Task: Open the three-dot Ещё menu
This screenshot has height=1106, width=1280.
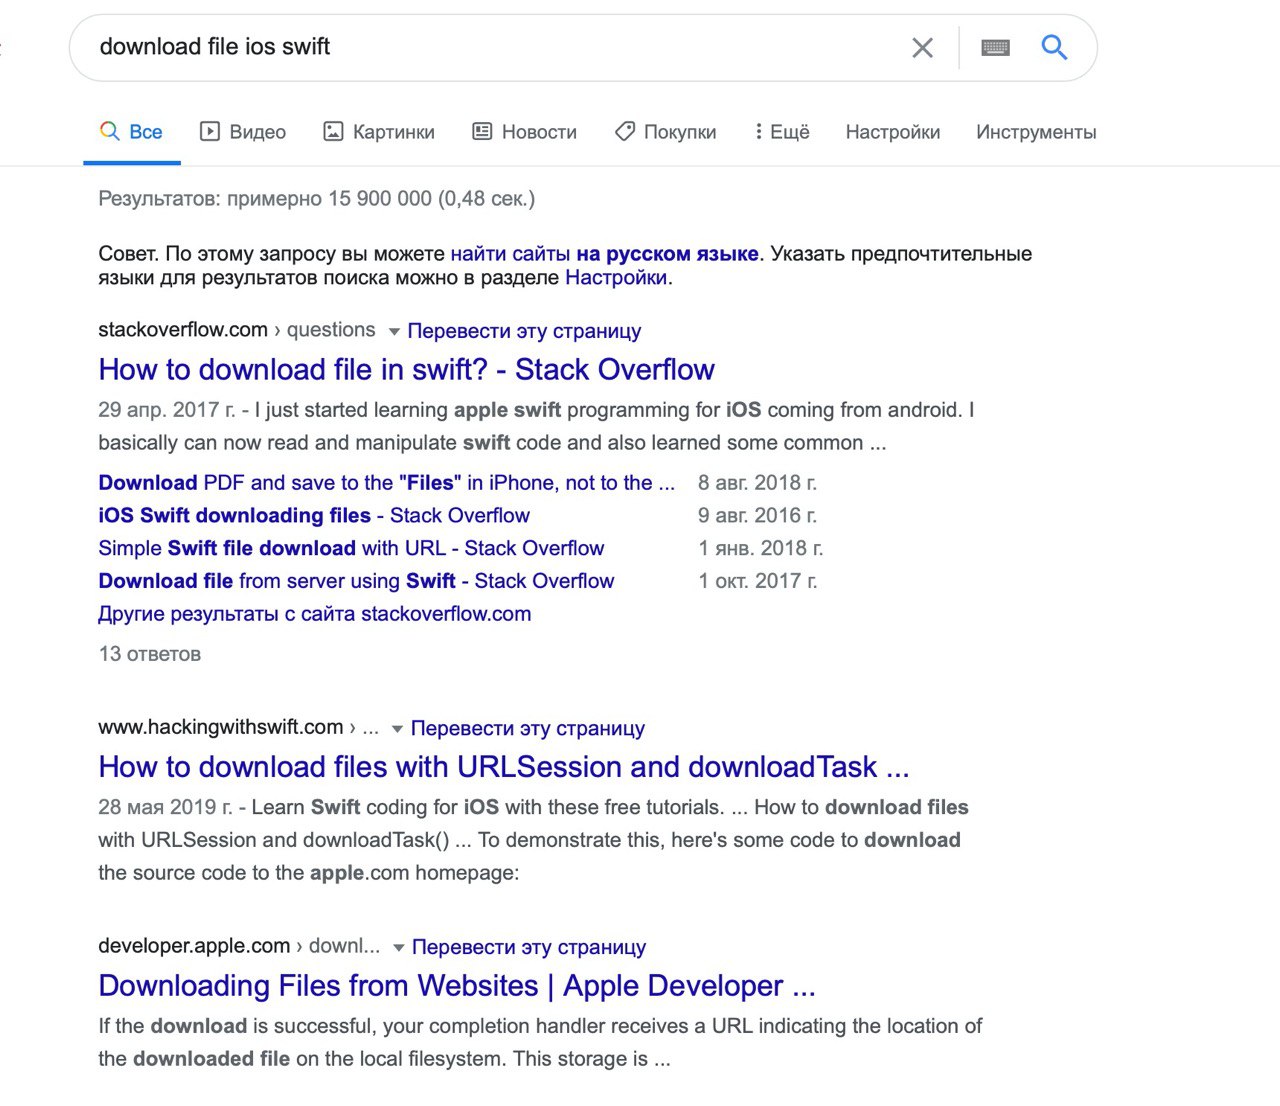Action: click(758, 131)
